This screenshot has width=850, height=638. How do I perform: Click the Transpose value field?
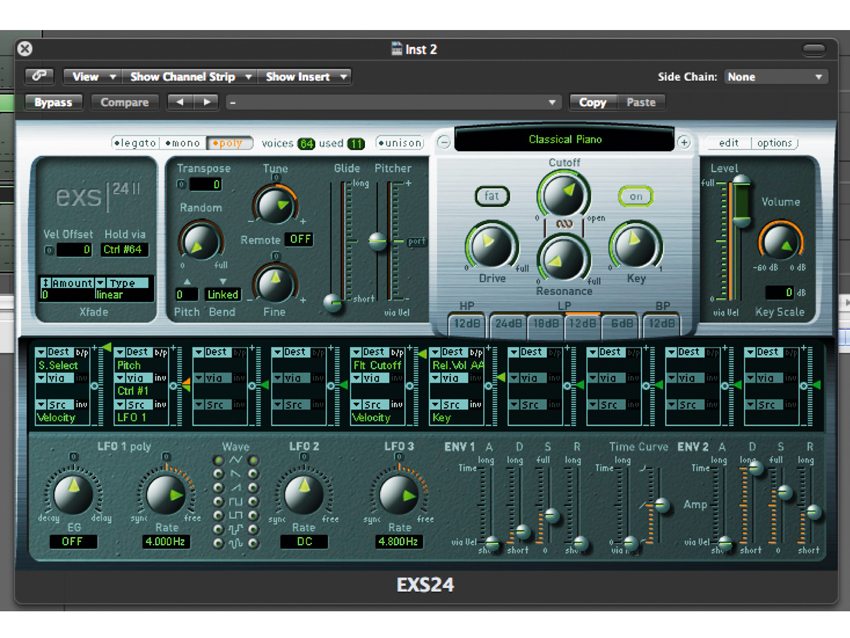(205, 184)
